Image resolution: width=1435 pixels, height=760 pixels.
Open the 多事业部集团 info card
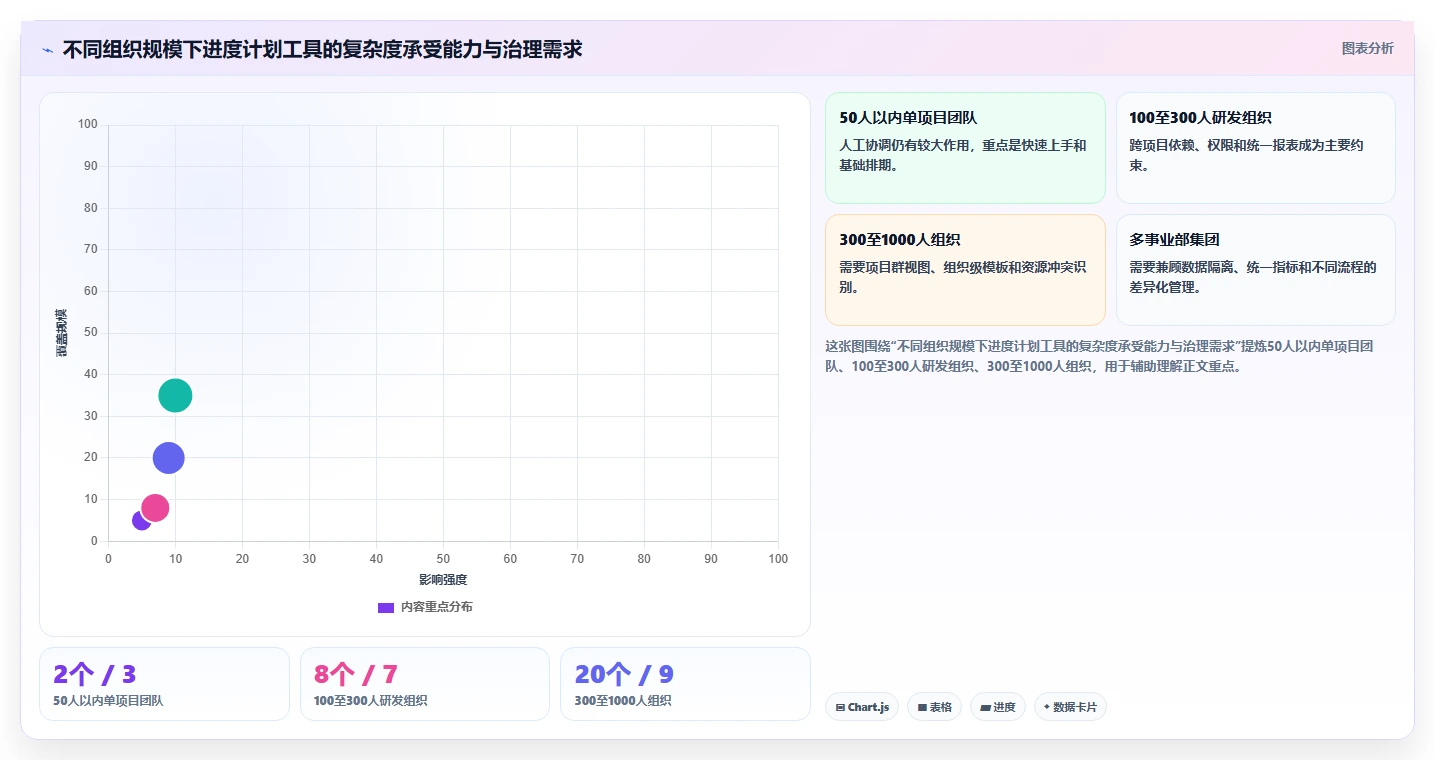tap(1255, 270)
